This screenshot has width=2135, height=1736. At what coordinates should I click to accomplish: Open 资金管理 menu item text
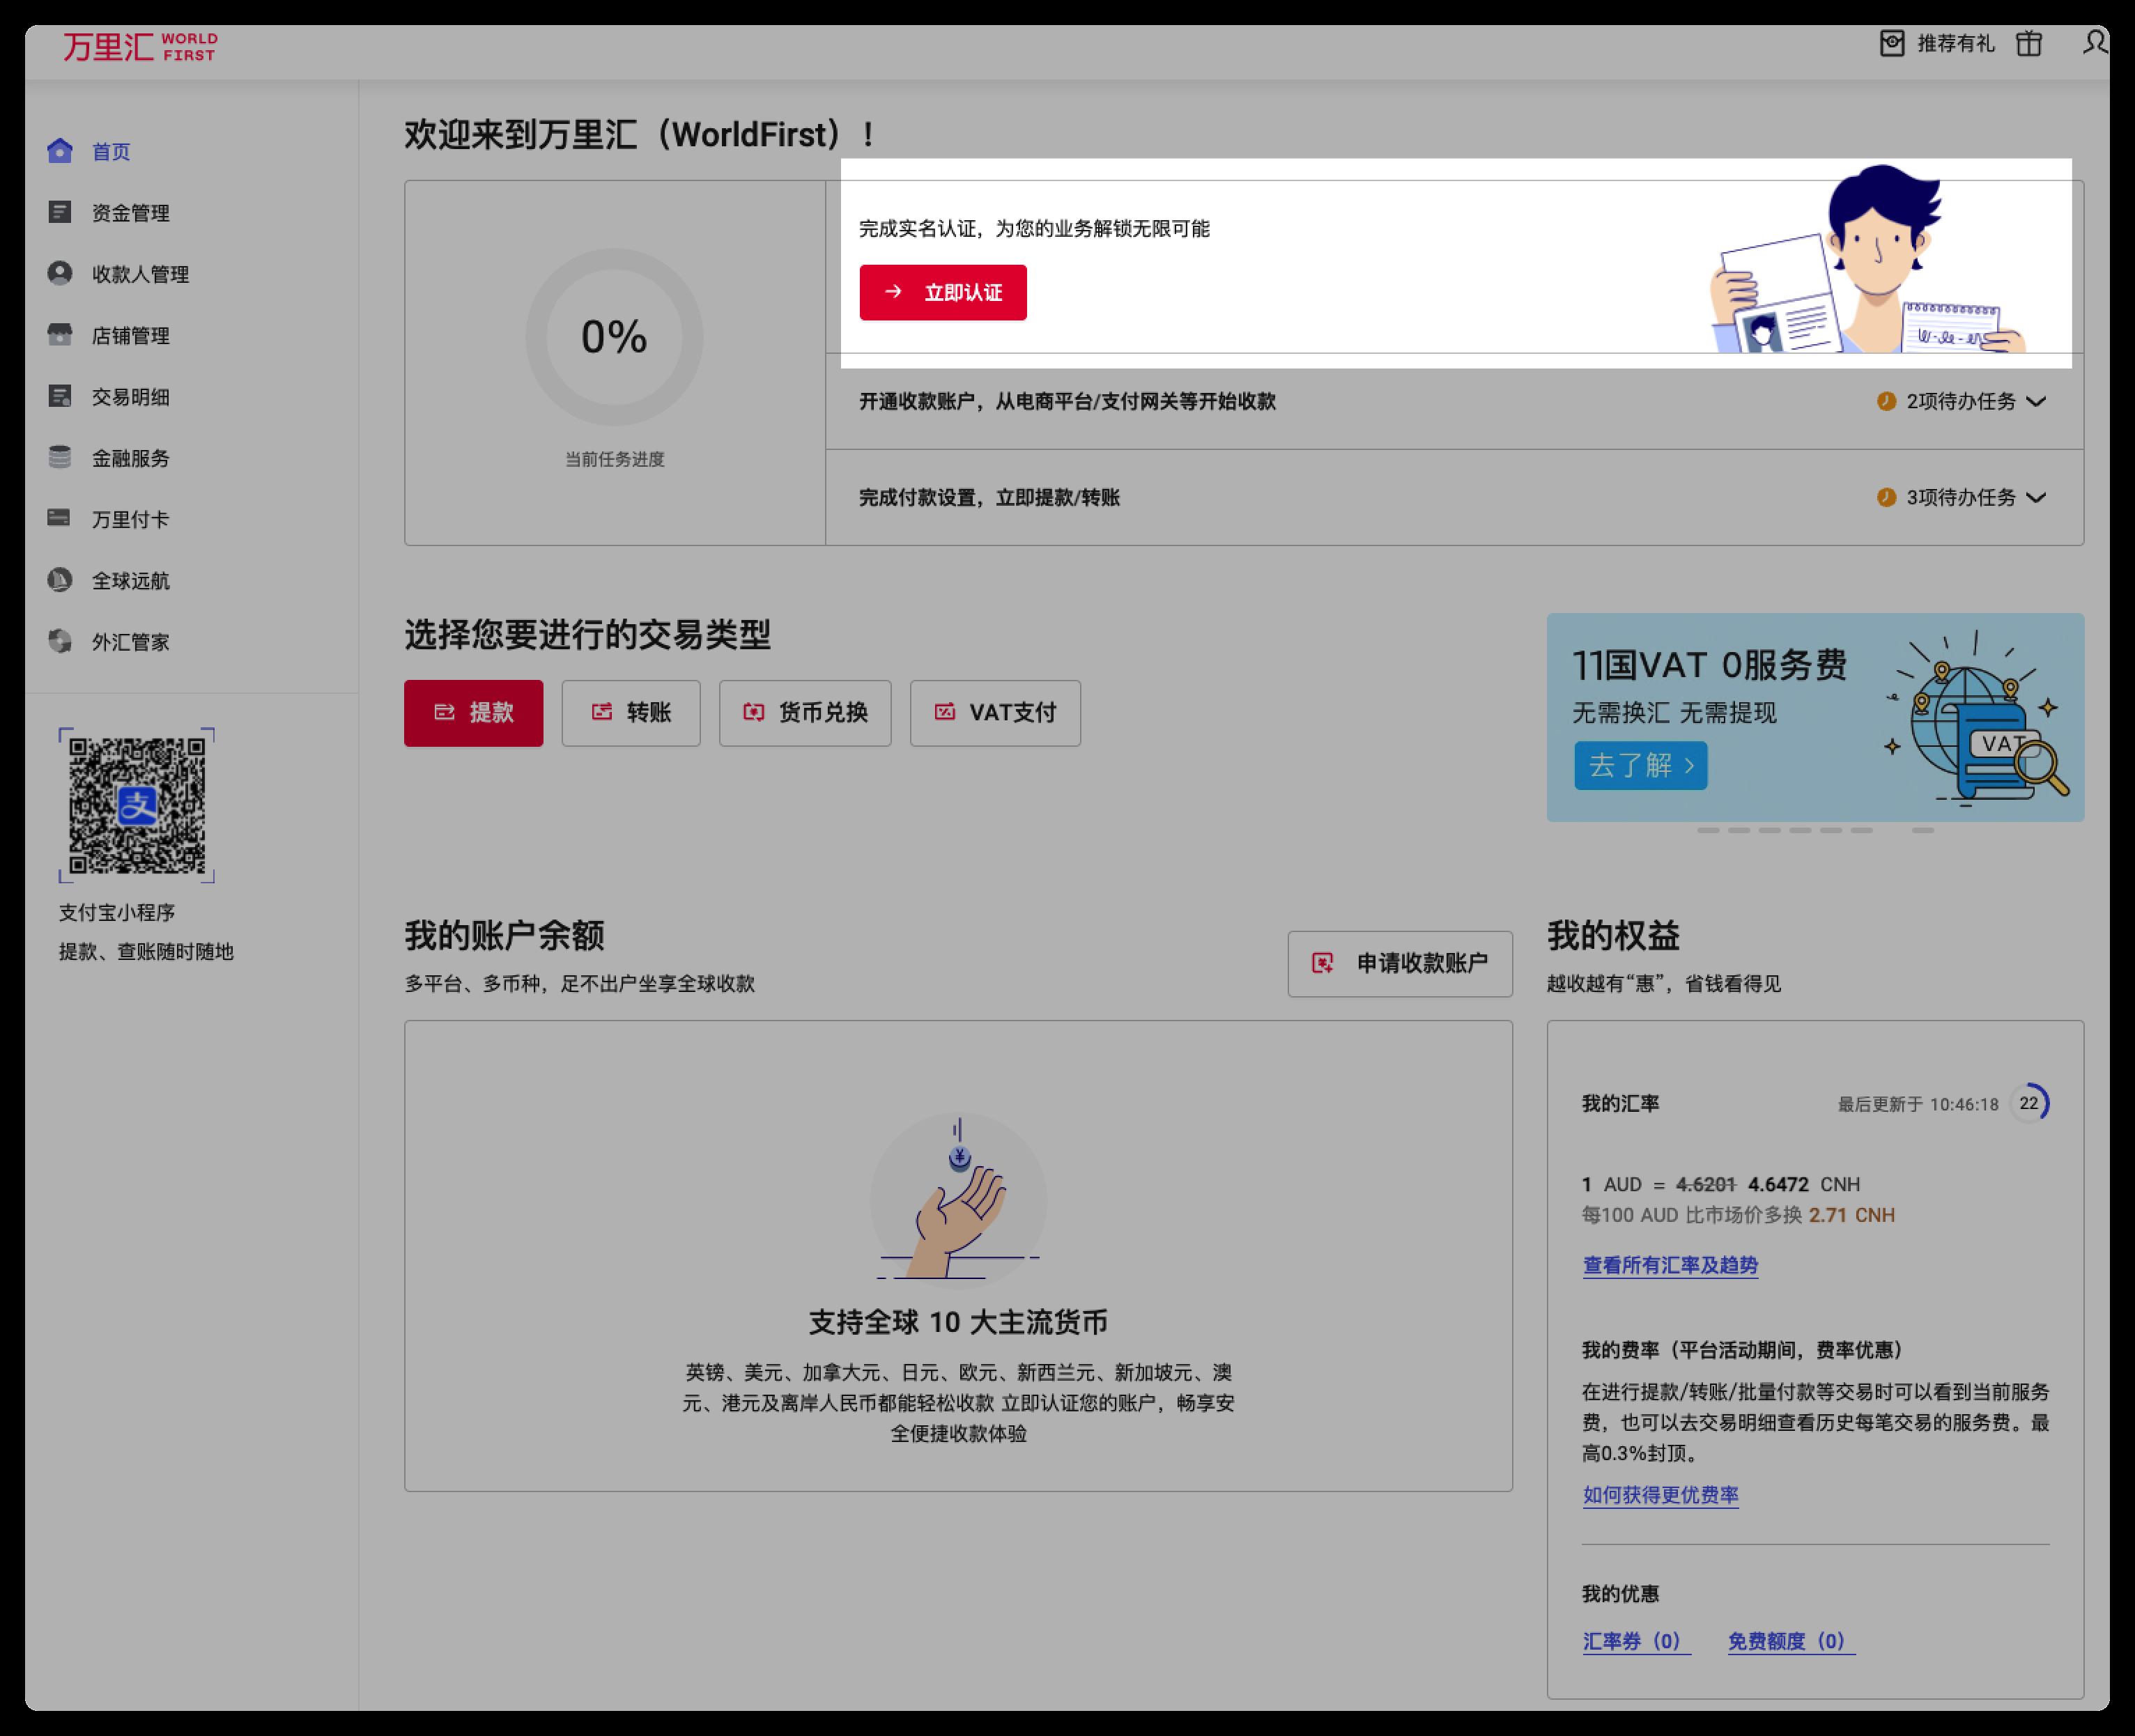coord(131,213)
